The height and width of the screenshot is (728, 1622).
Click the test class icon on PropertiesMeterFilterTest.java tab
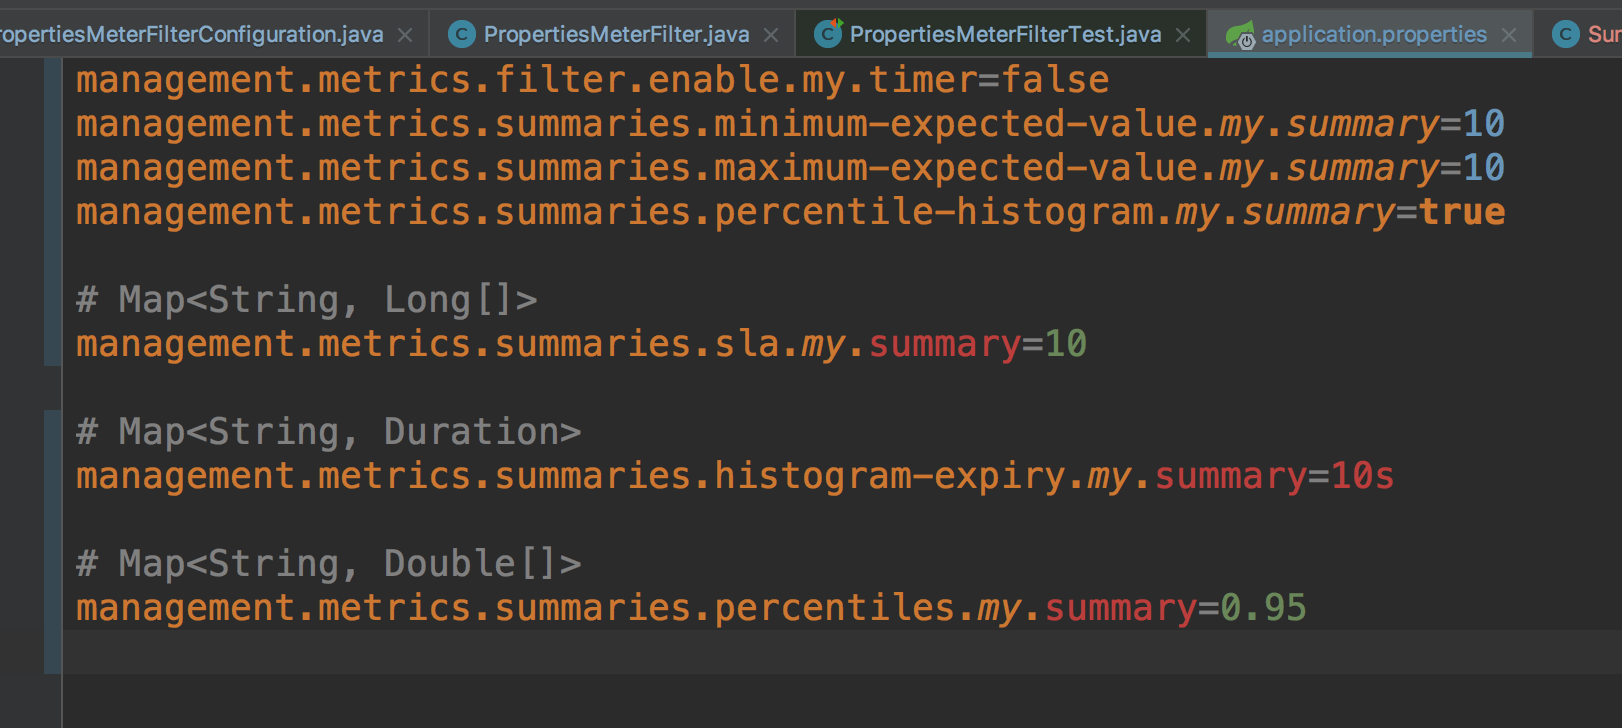pos(827,33)
